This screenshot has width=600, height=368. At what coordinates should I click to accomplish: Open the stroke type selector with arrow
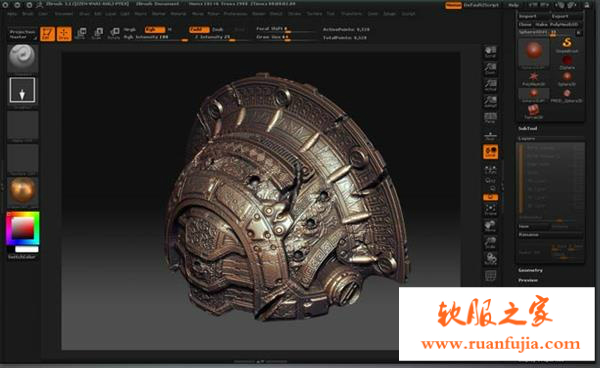click(x=23, y=90)
